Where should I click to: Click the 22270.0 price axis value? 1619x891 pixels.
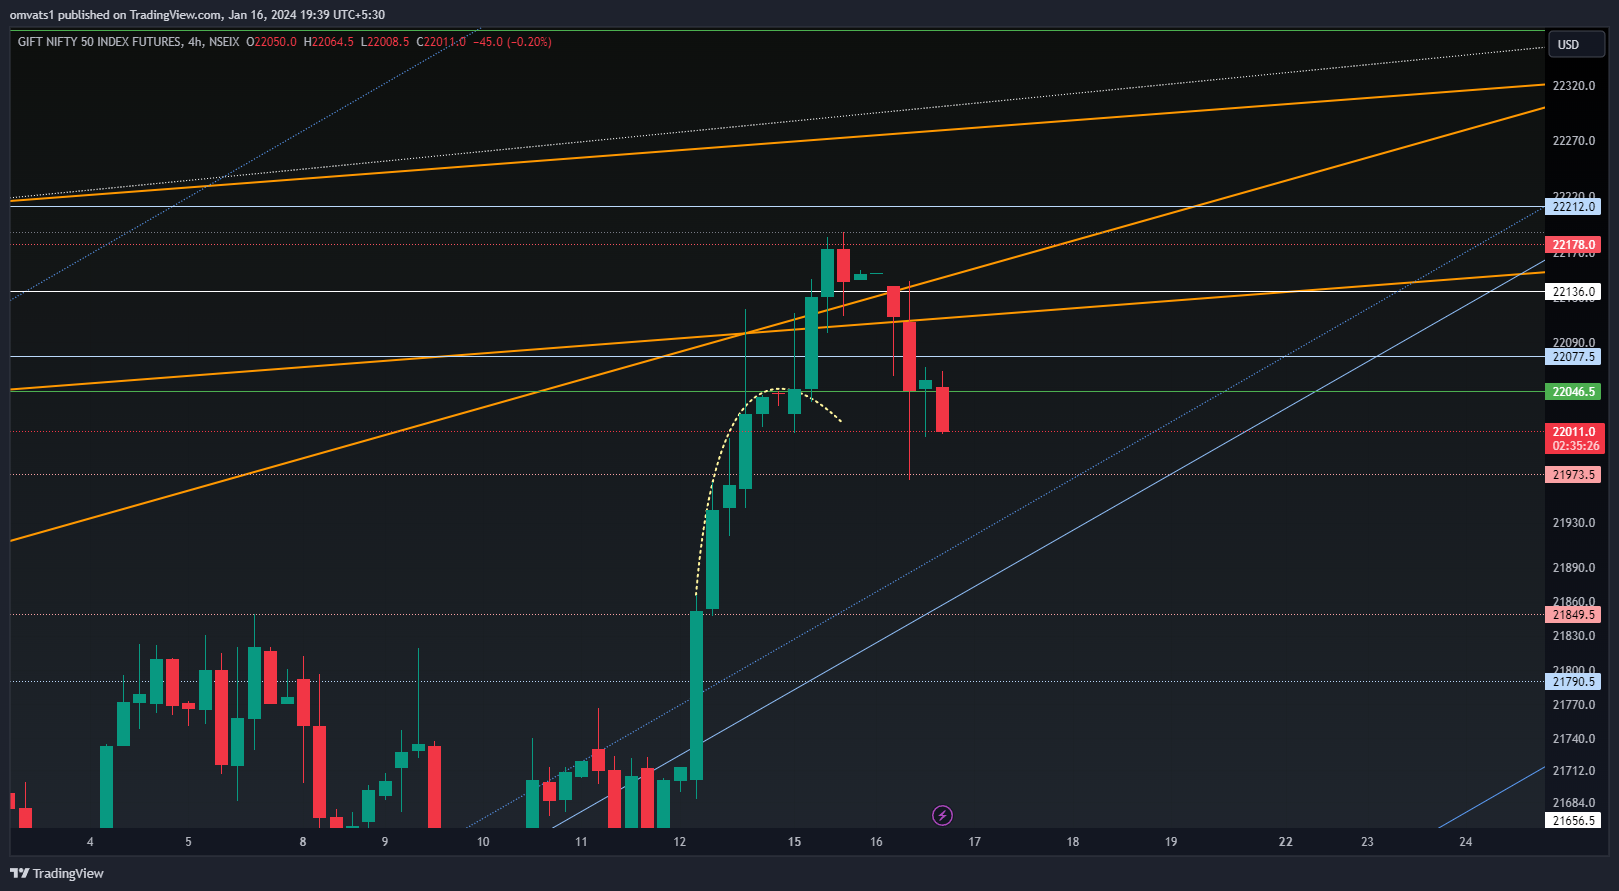pos(1573,141)
